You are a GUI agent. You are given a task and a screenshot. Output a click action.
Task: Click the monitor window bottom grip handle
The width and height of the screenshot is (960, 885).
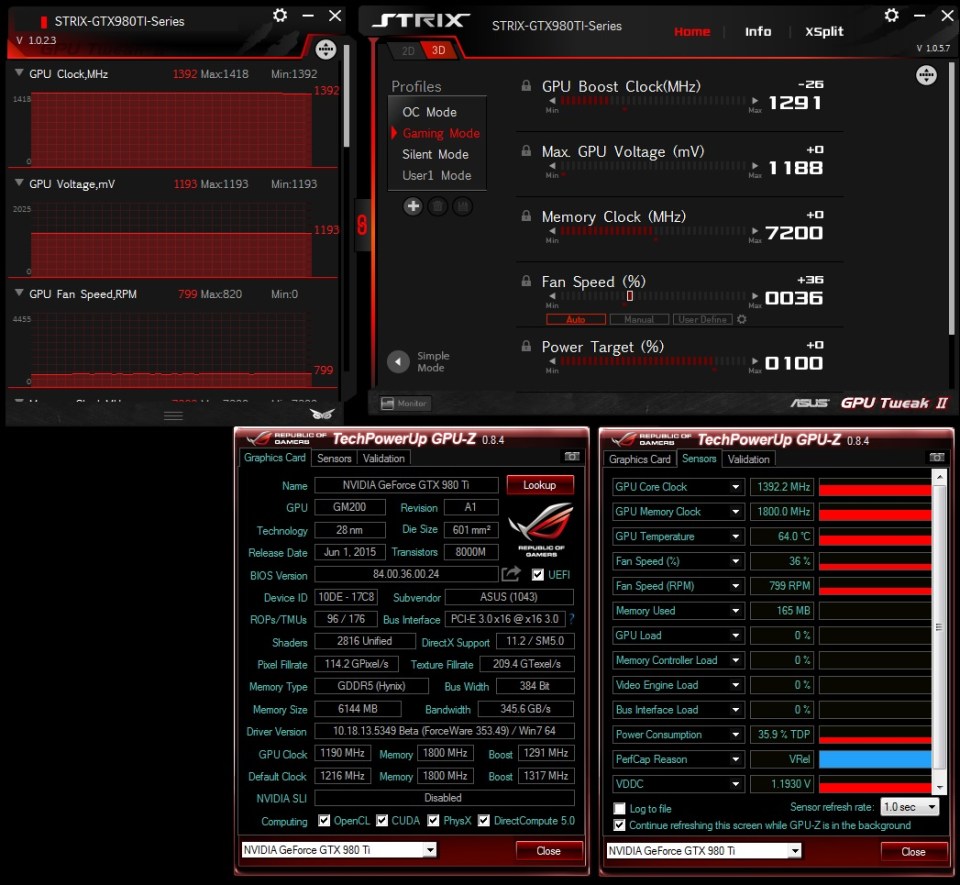(x=173, y=416)
